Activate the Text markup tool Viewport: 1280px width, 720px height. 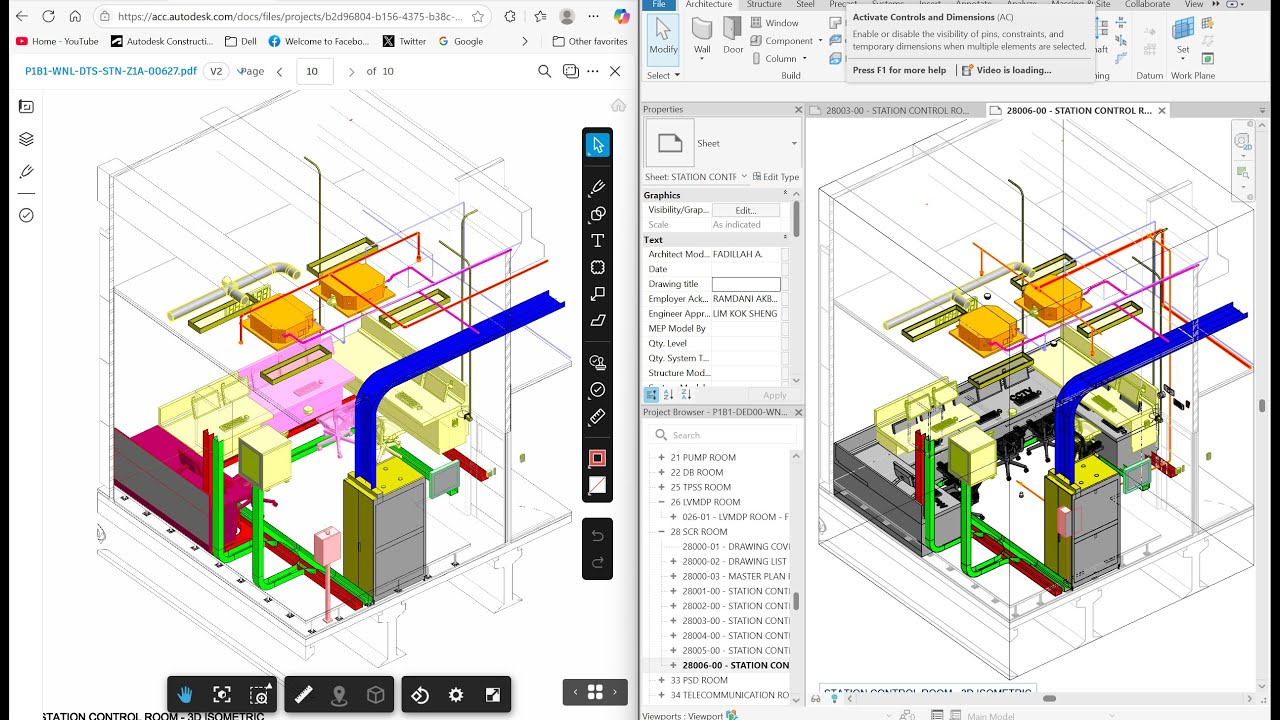[x=598, y=241]
